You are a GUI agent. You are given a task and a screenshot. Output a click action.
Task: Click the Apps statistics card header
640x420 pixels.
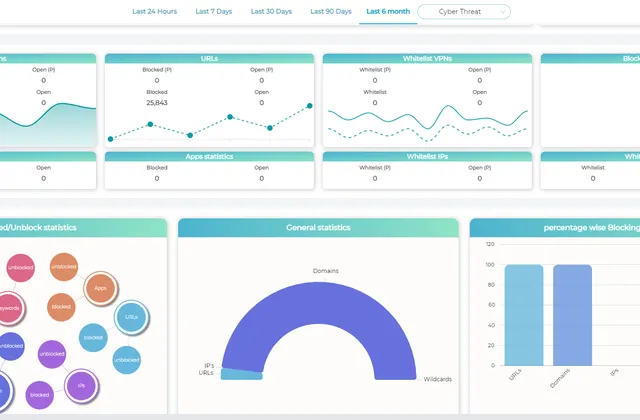(x=209, y=156)
